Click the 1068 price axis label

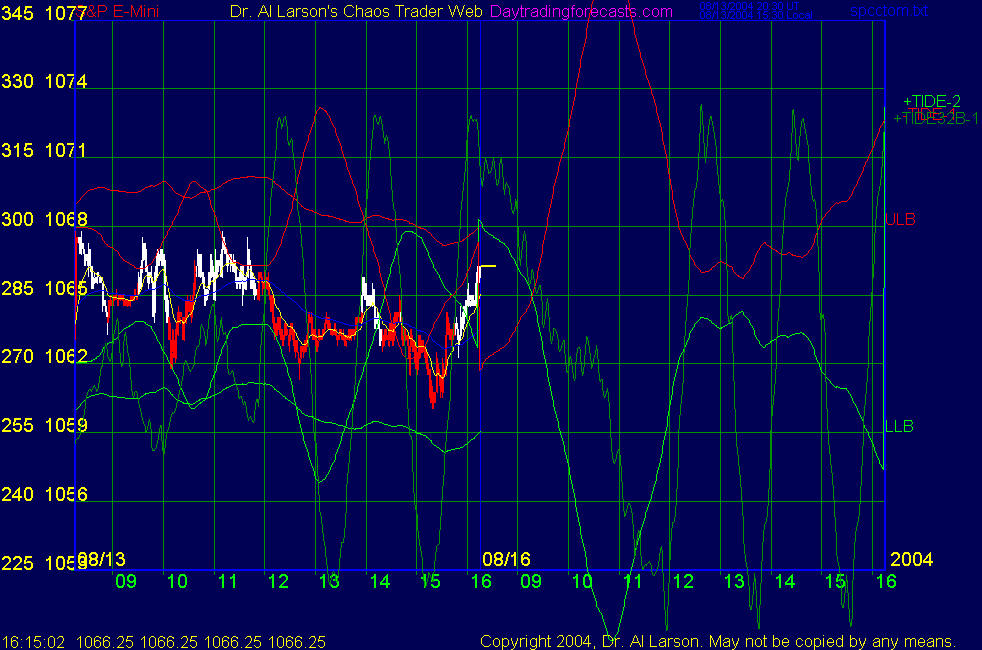point(66,219)
